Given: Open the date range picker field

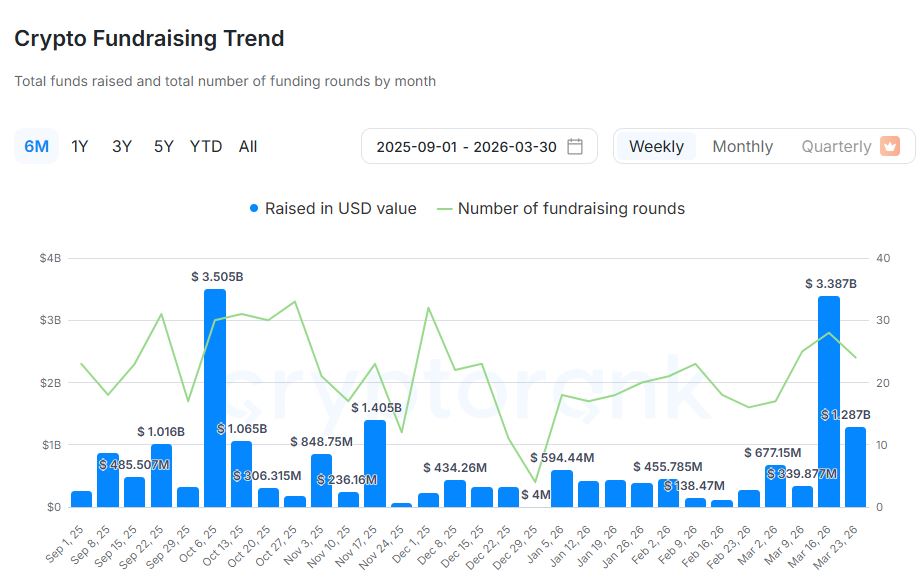Looking at the screenshot, I should coord(466,146).
